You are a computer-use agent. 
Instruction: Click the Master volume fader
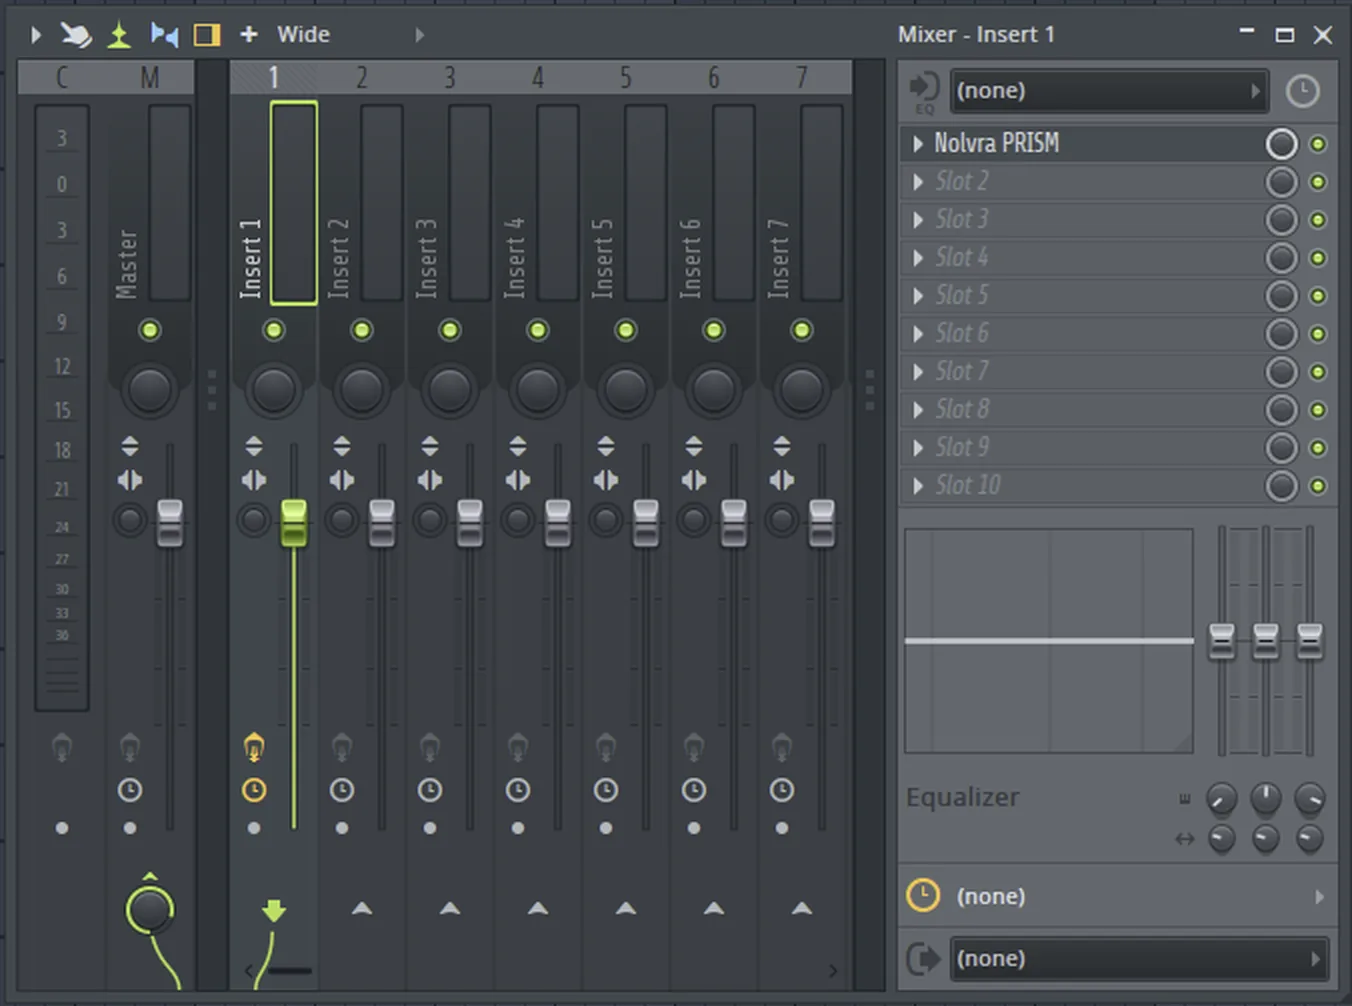pos(170,523)
